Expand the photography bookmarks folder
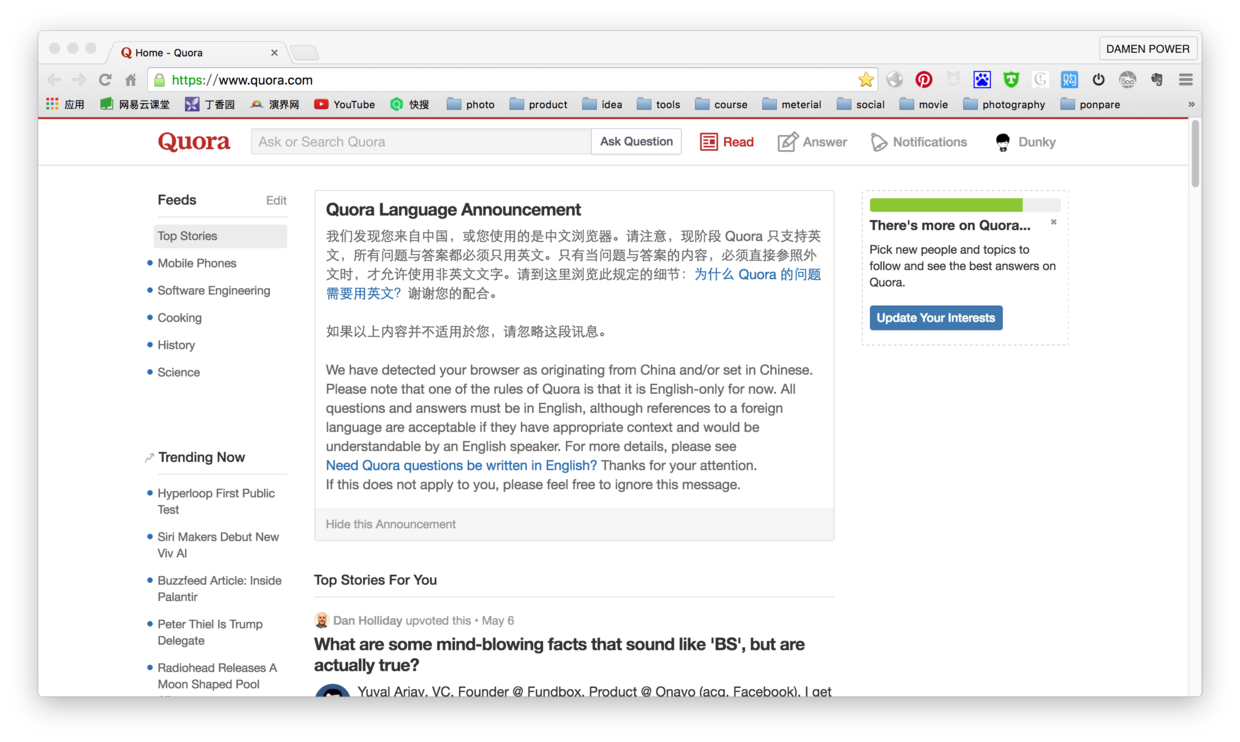This screenshot has height=742, width=1240. coord(1004,104)
